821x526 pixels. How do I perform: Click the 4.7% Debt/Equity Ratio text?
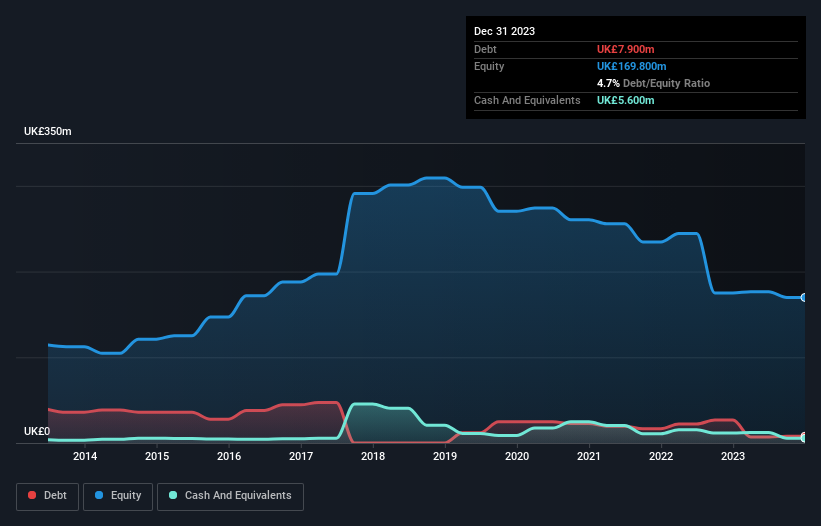(x=653, y=83)
